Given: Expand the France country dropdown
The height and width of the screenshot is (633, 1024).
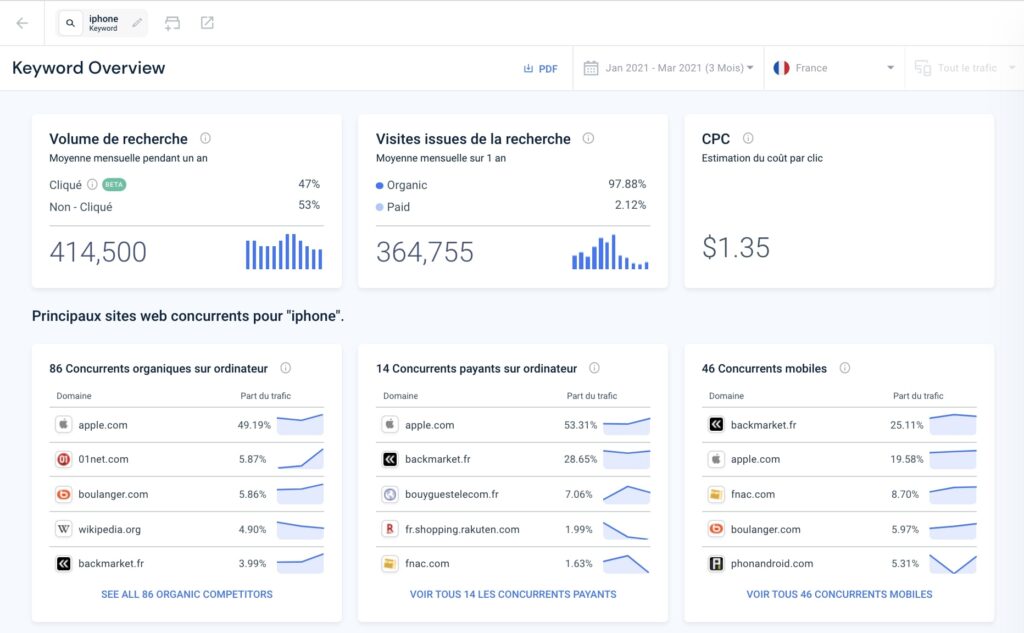Looking at the screenshot, I should coord(834,68).
